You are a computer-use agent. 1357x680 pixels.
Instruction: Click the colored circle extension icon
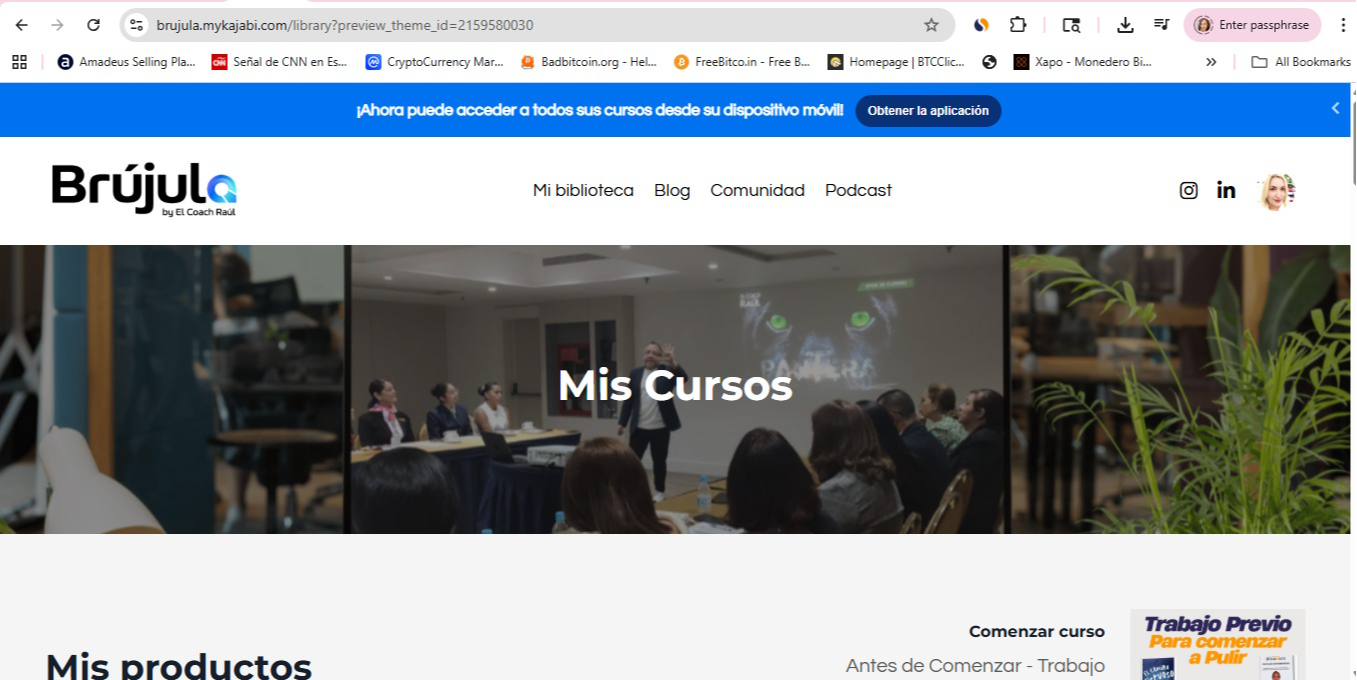click(x=982, y=25)
